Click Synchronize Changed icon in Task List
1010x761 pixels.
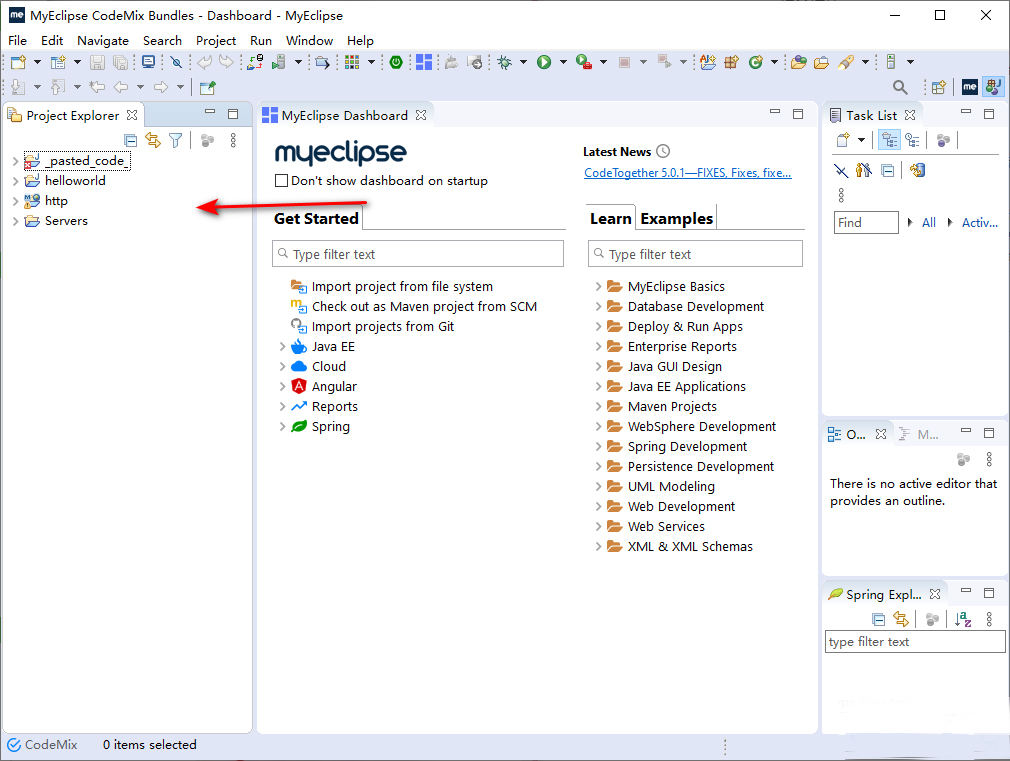click(x=918, y=171)
